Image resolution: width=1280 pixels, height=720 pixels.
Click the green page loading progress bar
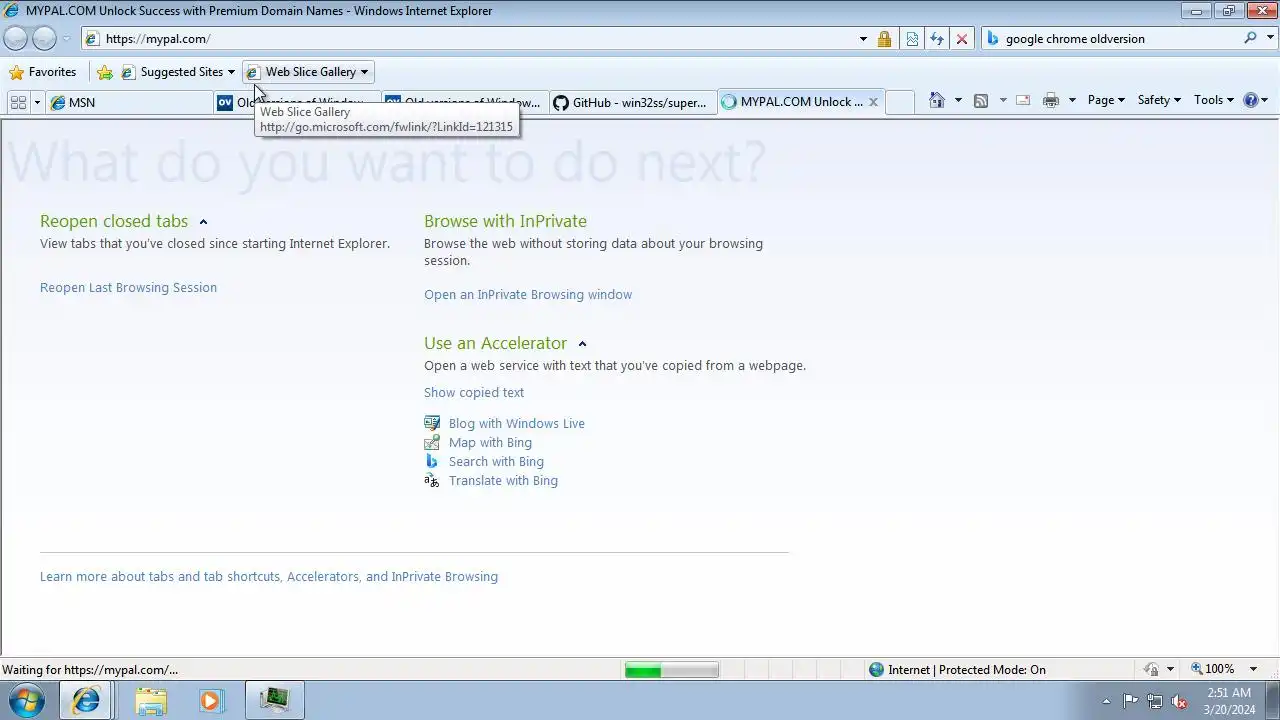pyautogui.click(x=671, y=670)
